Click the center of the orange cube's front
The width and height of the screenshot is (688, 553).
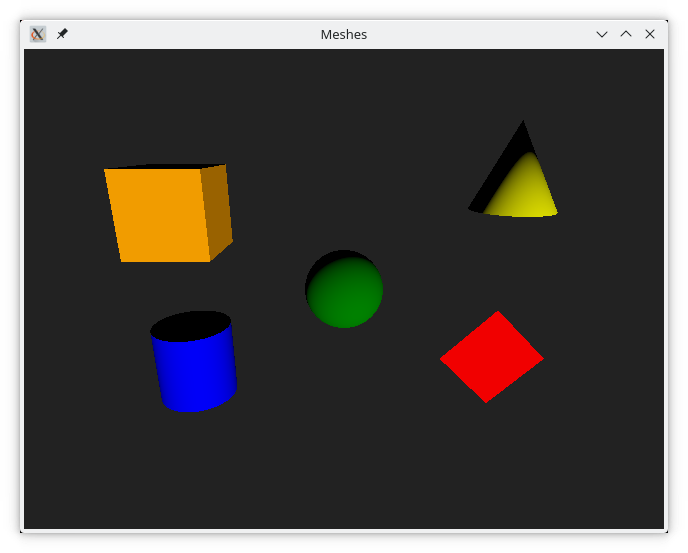point(158,215)
